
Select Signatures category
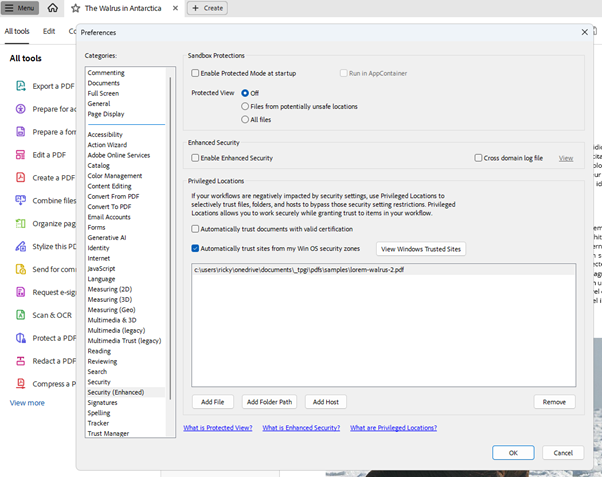point(103,402)
